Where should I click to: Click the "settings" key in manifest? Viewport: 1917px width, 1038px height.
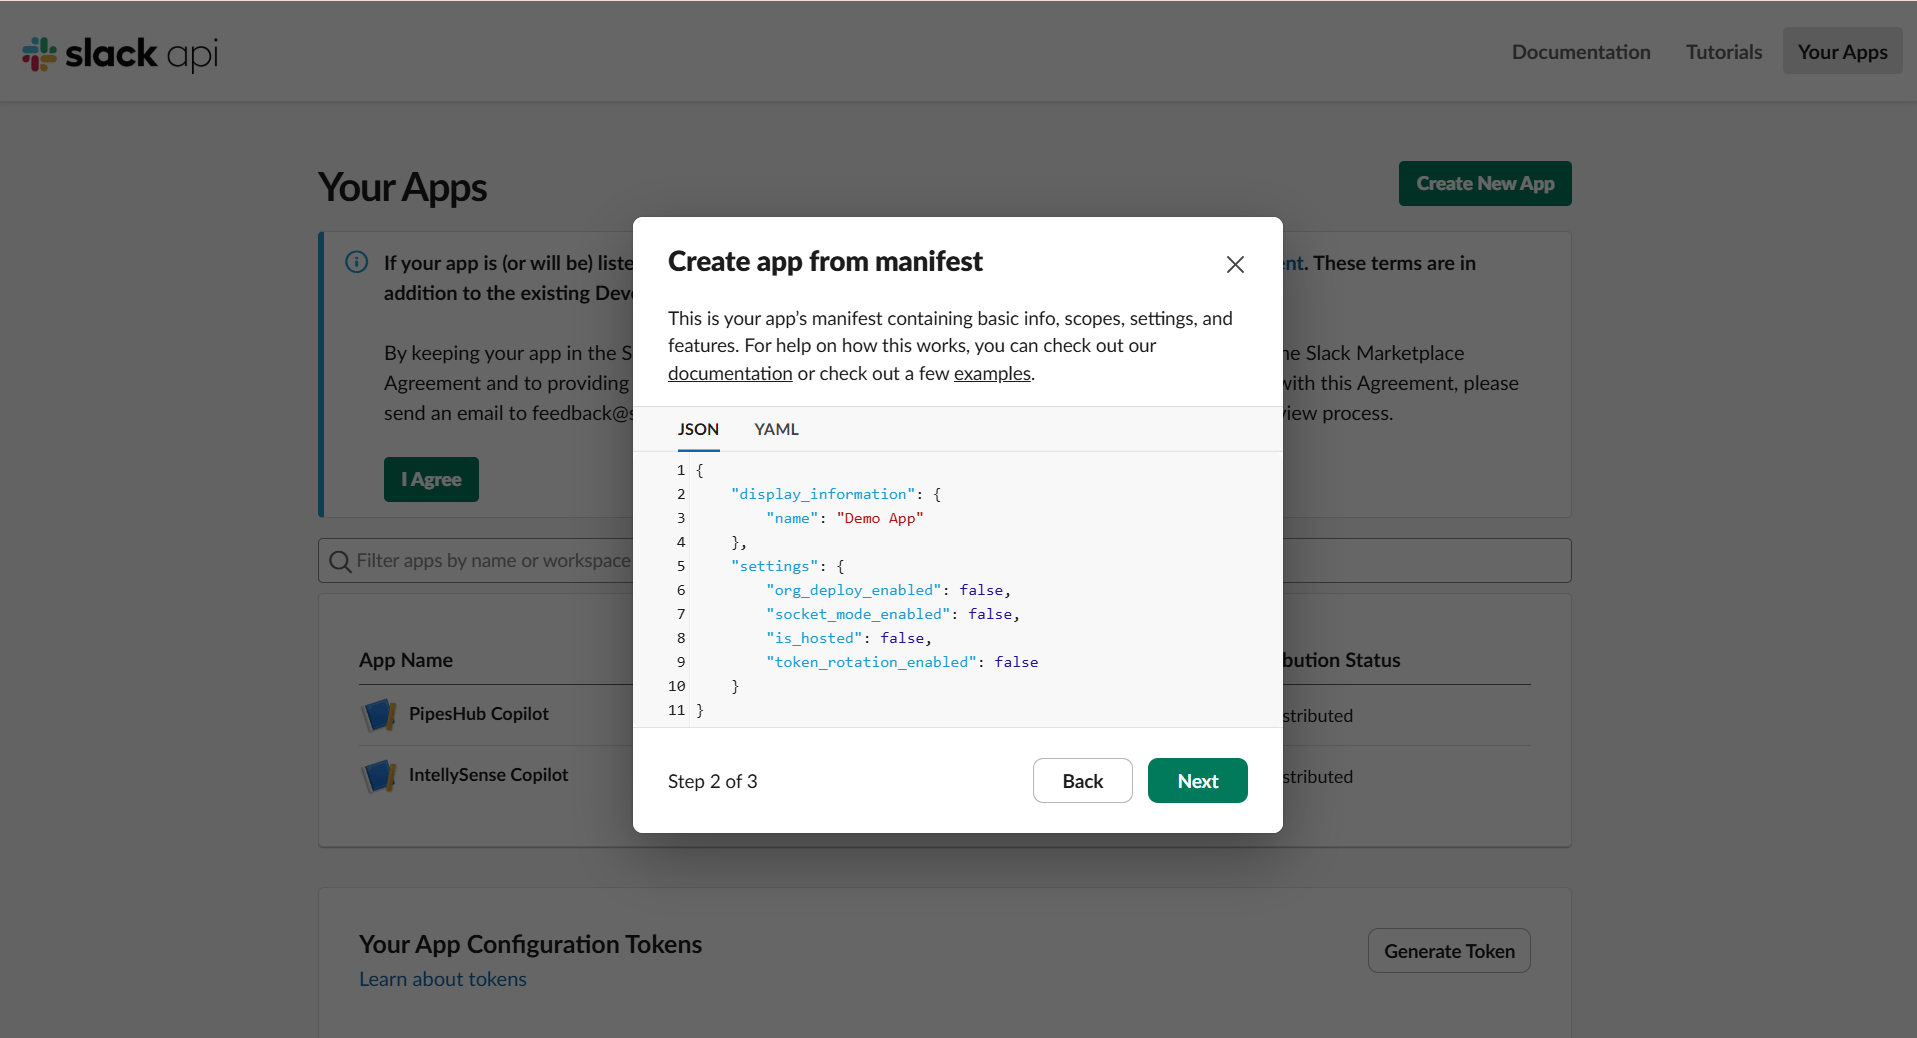pyautogui.click(x=774, y=566)
